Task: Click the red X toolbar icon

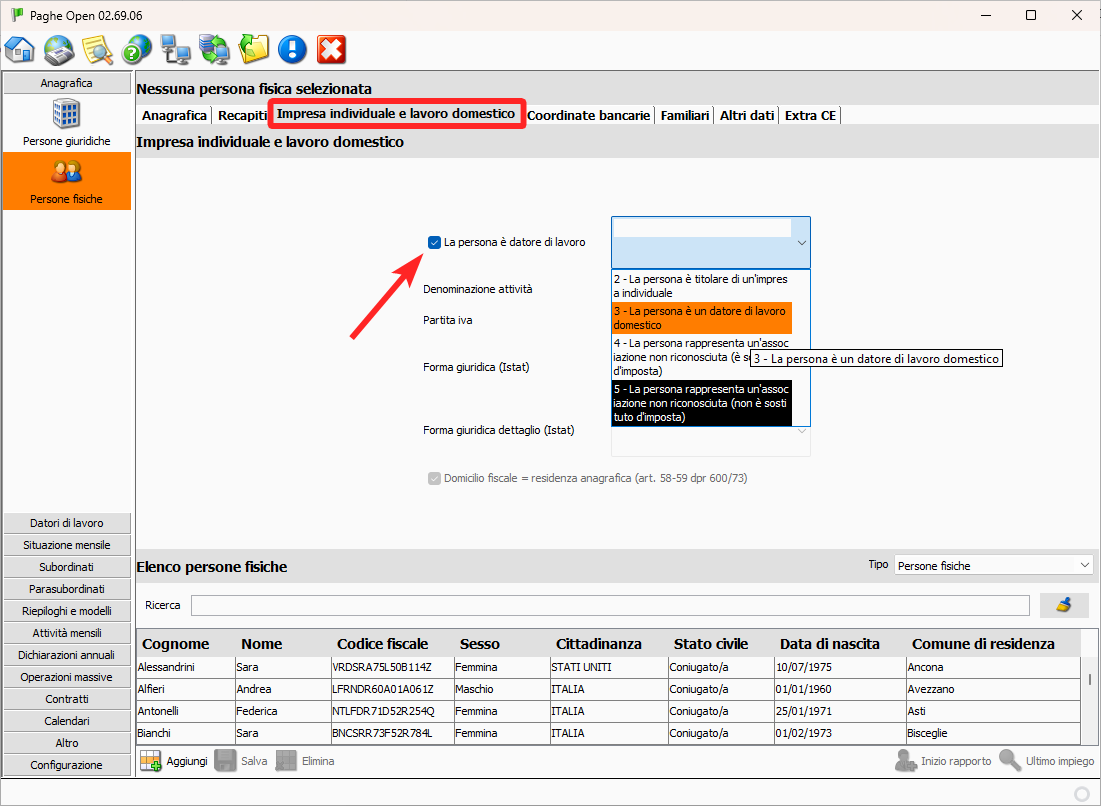Action: [x=331, y=48]
